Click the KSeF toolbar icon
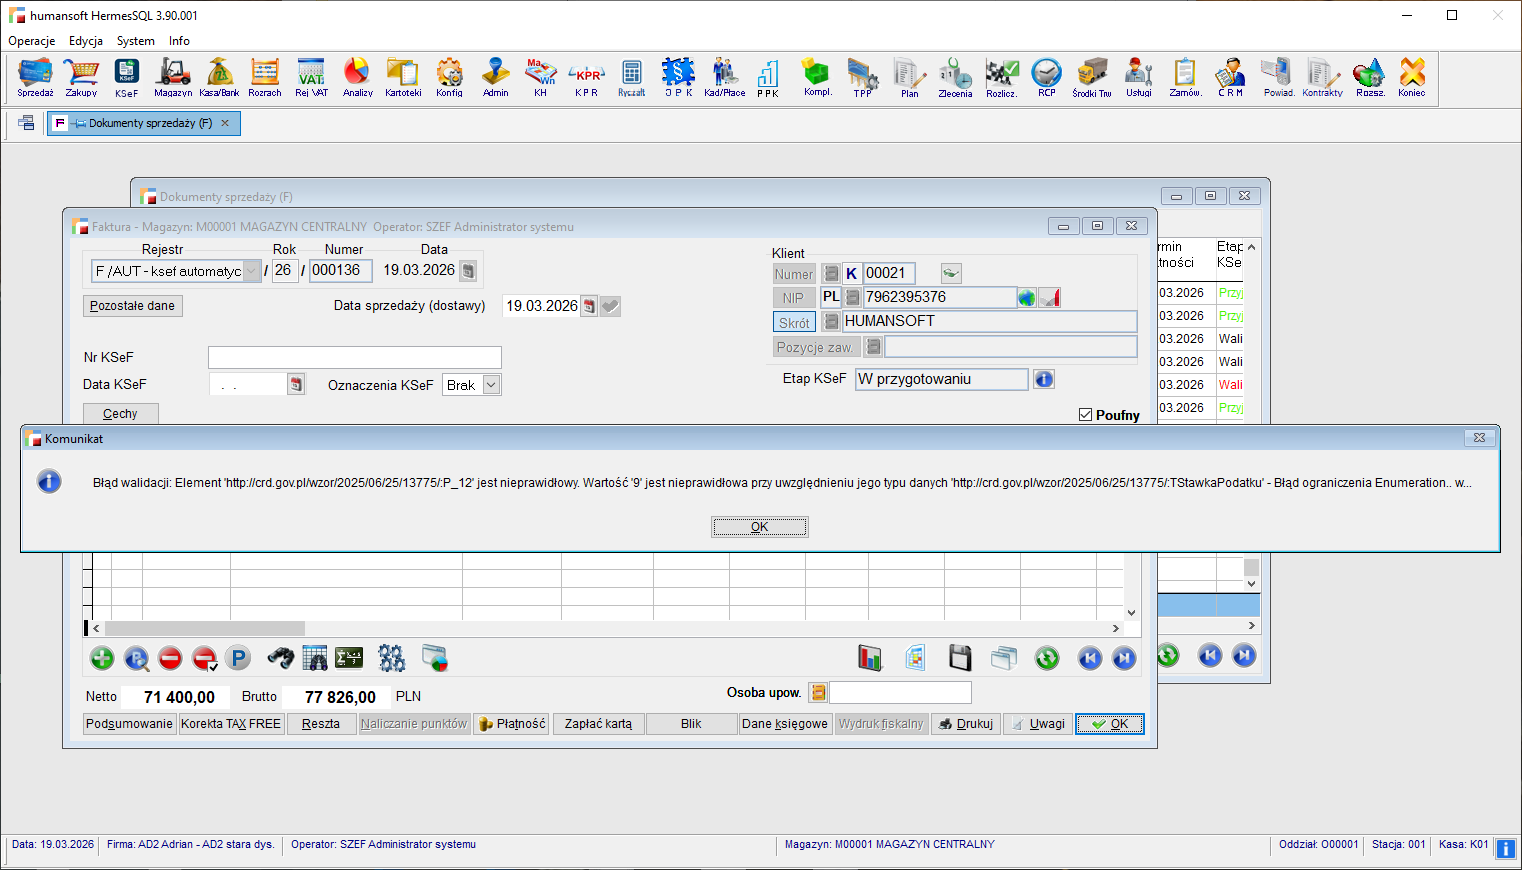The width and height of the screenshot is (1522, 870). point(126,77)
